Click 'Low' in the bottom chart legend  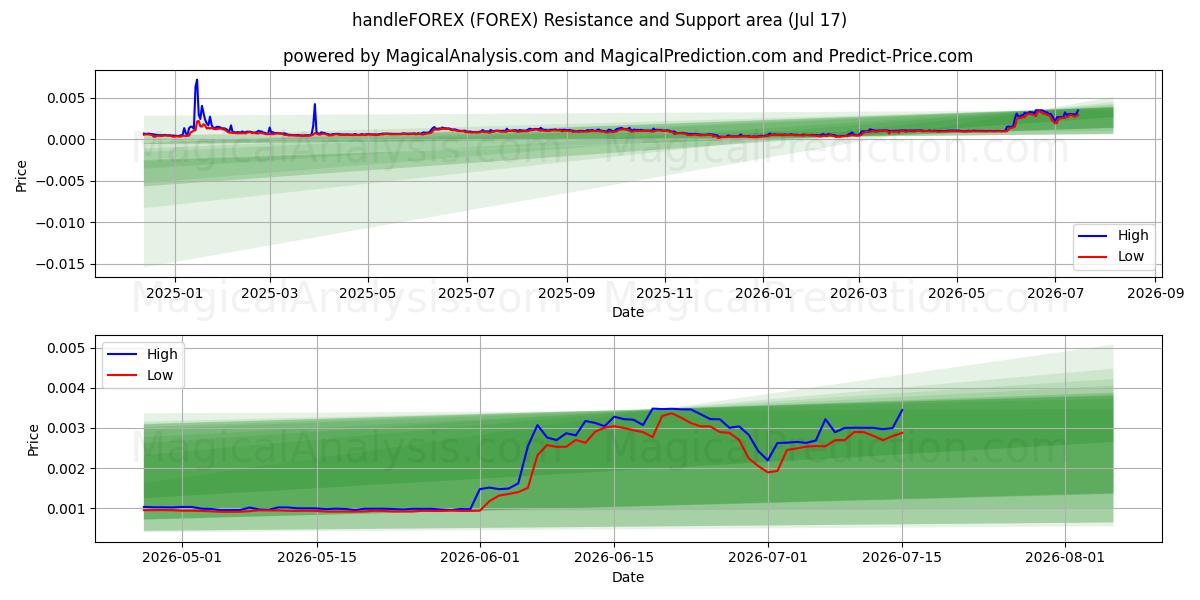click(160, 375)
